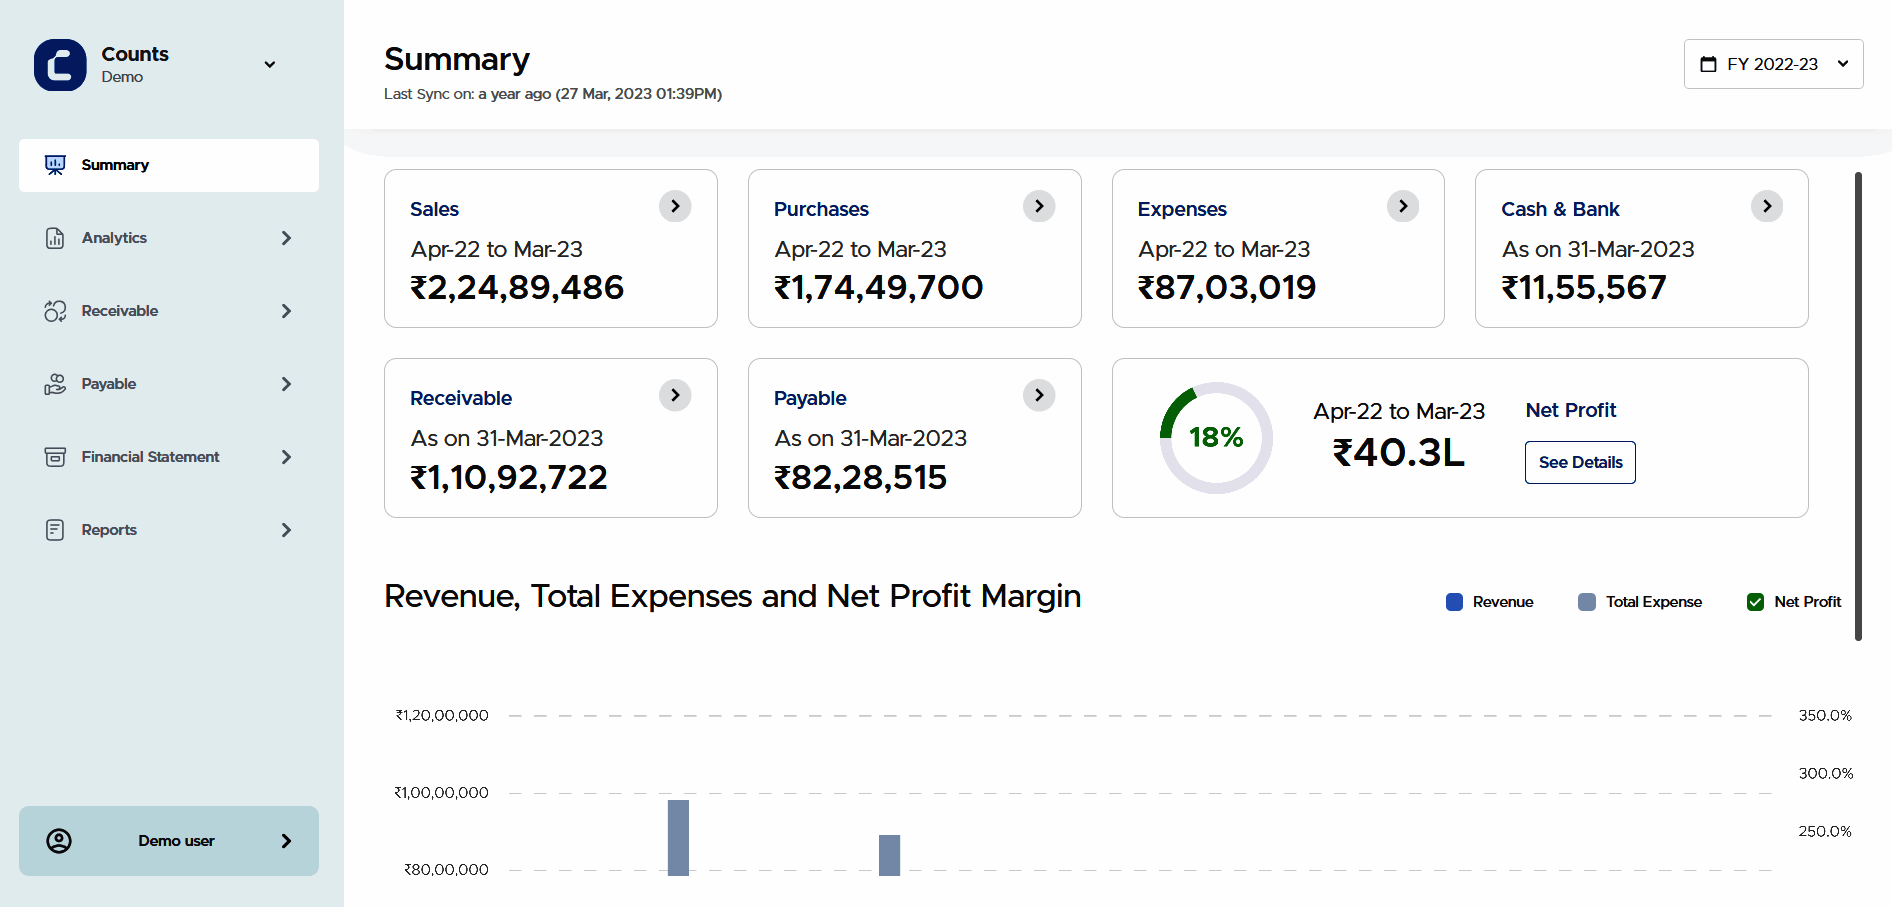
Task: Open Sales card arrow icon
Action: (x=675, y=206)
